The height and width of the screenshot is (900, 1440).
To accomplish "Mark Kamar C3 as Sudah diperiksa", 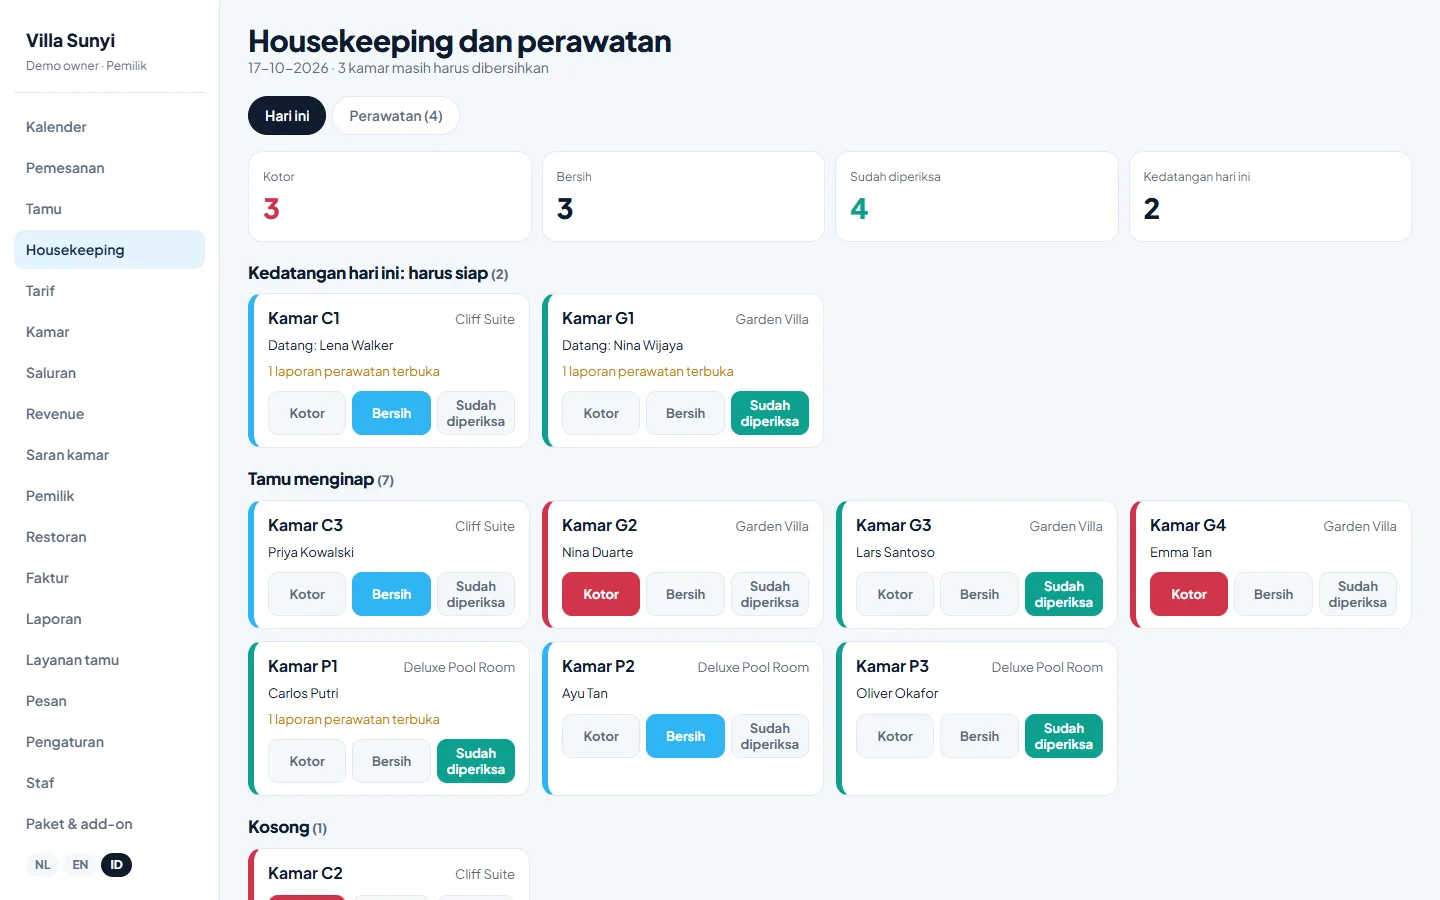I will pyautogui.click(x=476, y=594).
